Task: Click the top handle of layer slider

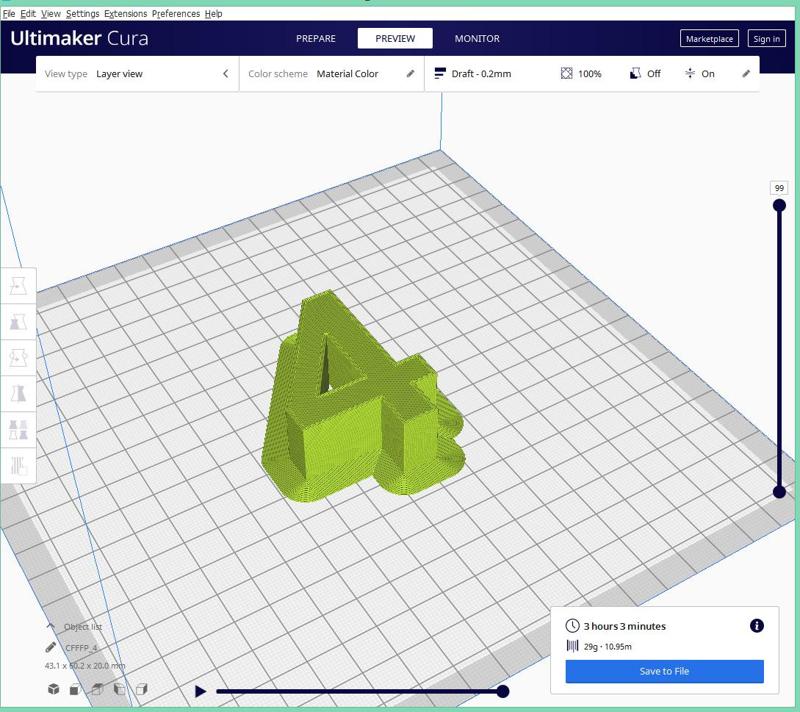Action: click(779, 206)
